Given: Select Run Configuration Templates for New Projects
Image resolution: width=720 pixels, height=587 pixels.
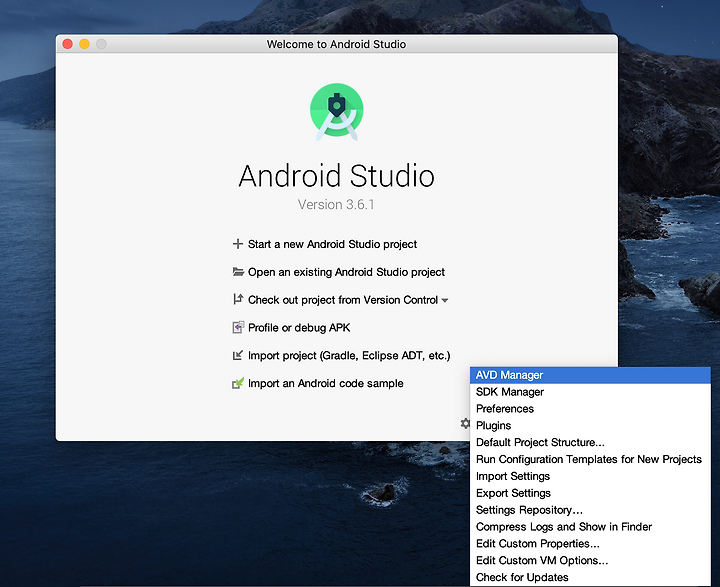Looking at the screenshot, I should click(x=590, y=459).
